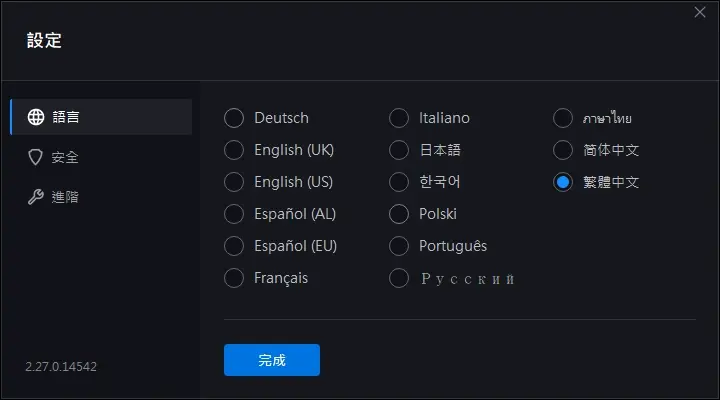The width and height of the screenshot is (720, 400).
Task: Click the wrench icon for 進階 settings
Action: pos(36,197)
